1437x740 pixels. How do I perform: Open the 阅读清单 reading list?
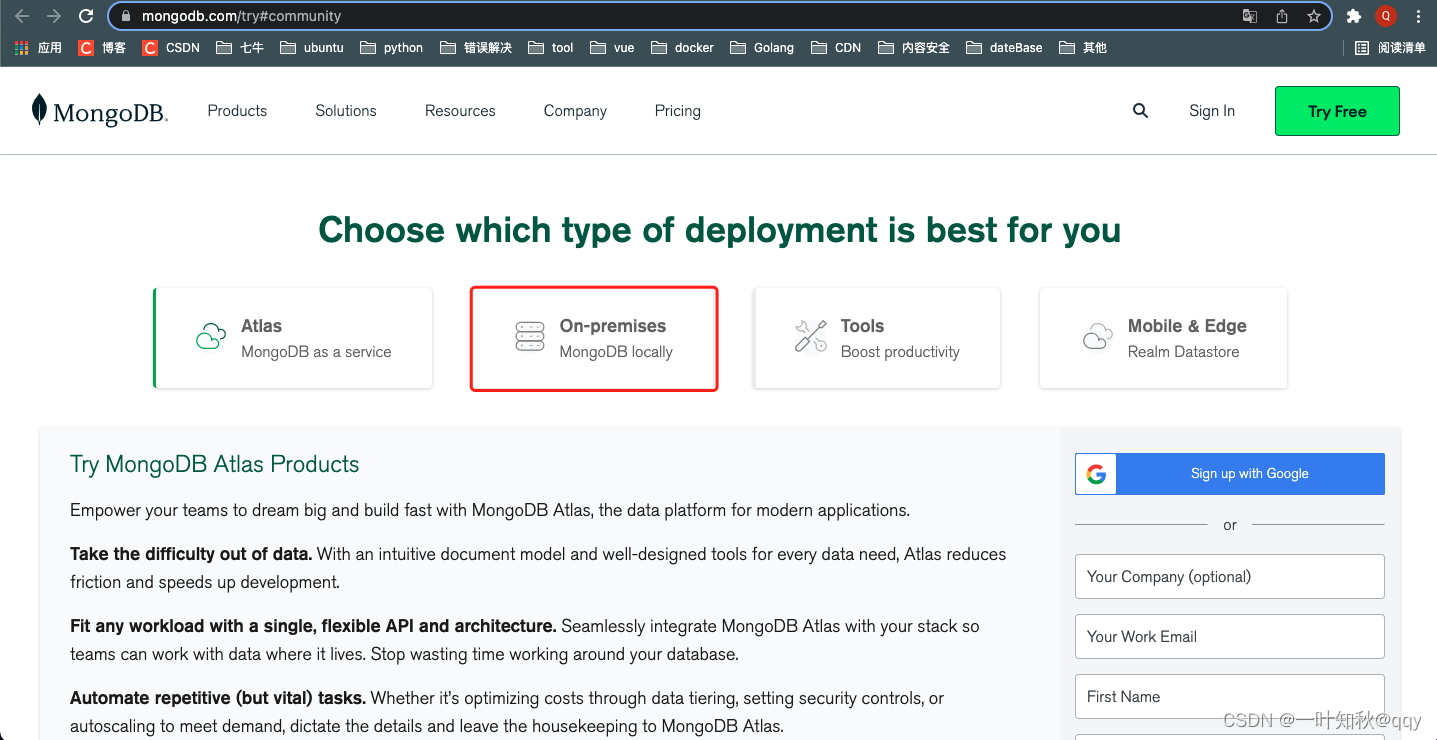[1390, 47]
